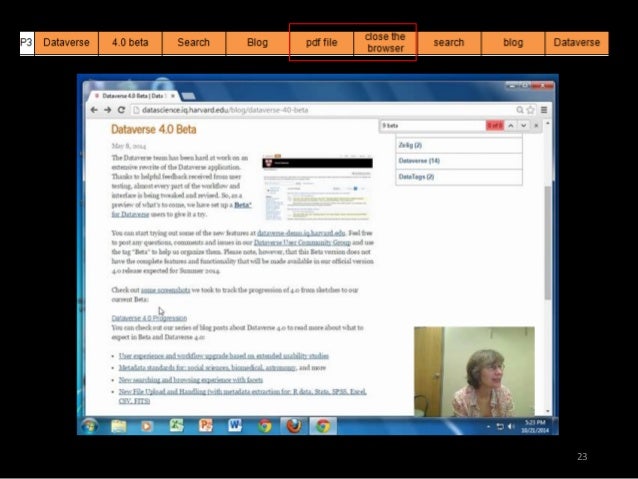638x479 pixels.
Task: Open New searching and browsing experience link
Action: (191, 380)
